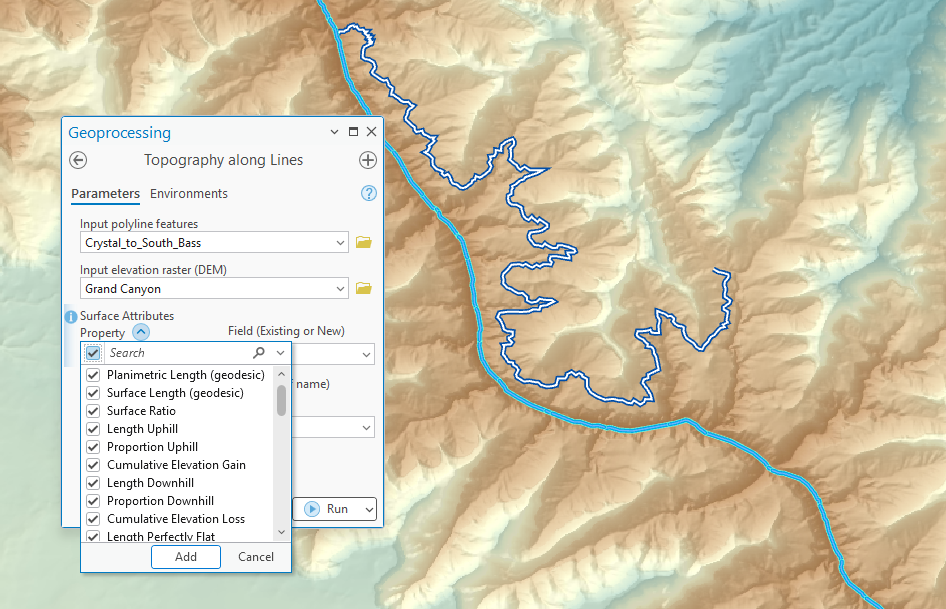Viewport: 946px width, 609px height.
Task: Switch to Environments tab
Action: pos(189,194)
